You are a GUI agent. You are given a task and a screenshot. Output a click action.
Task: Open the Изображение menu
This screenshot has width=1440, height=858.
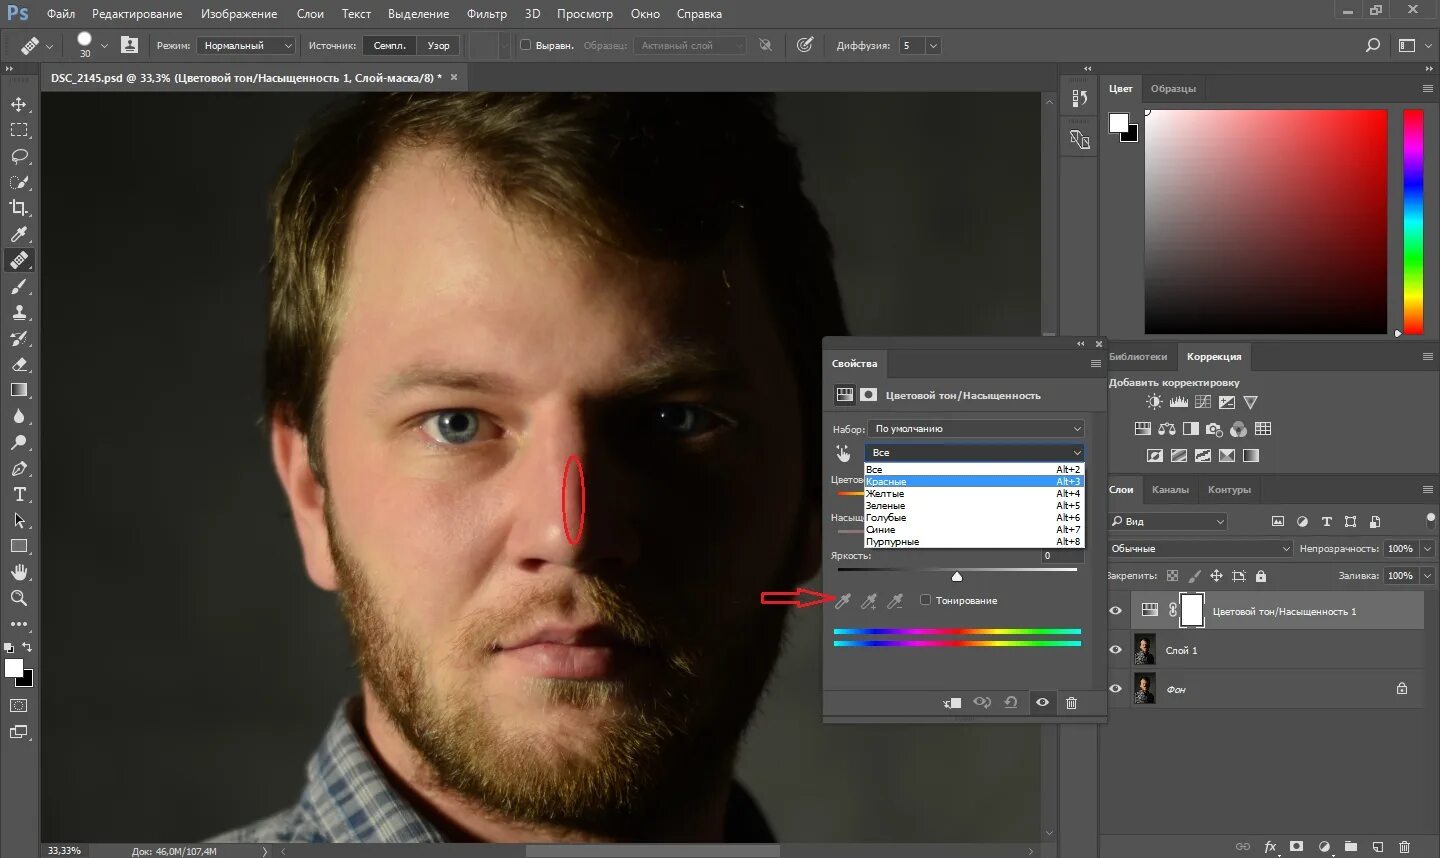coord(239,14)
